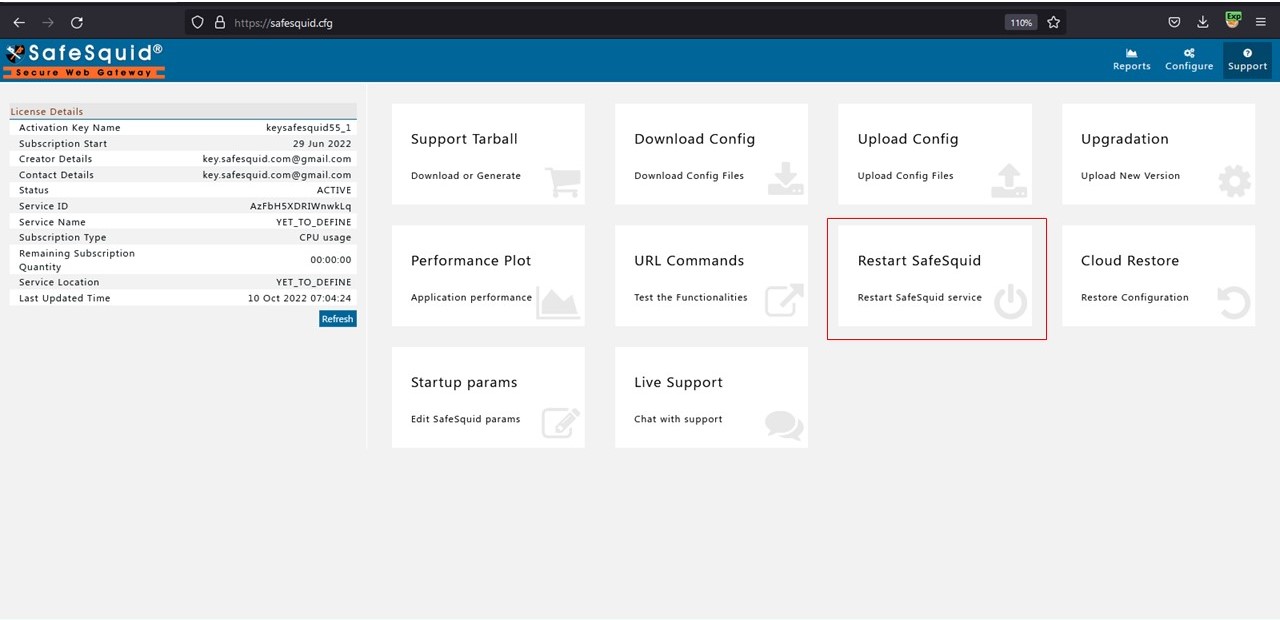
Task: Click the Creator Details email address
Action: click(x=277, y=159)
